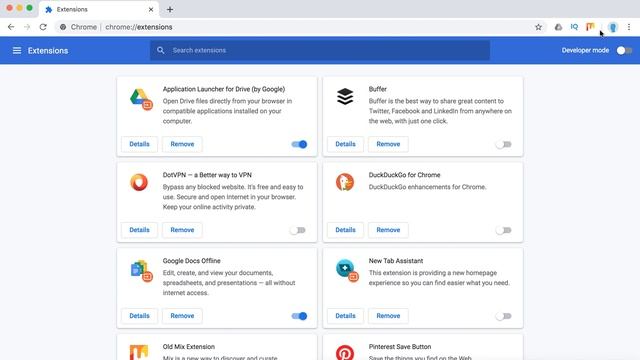The image size is (640, 360).
Task: Click the Old Mix Extension logo
Action: [x=139, y=352]
